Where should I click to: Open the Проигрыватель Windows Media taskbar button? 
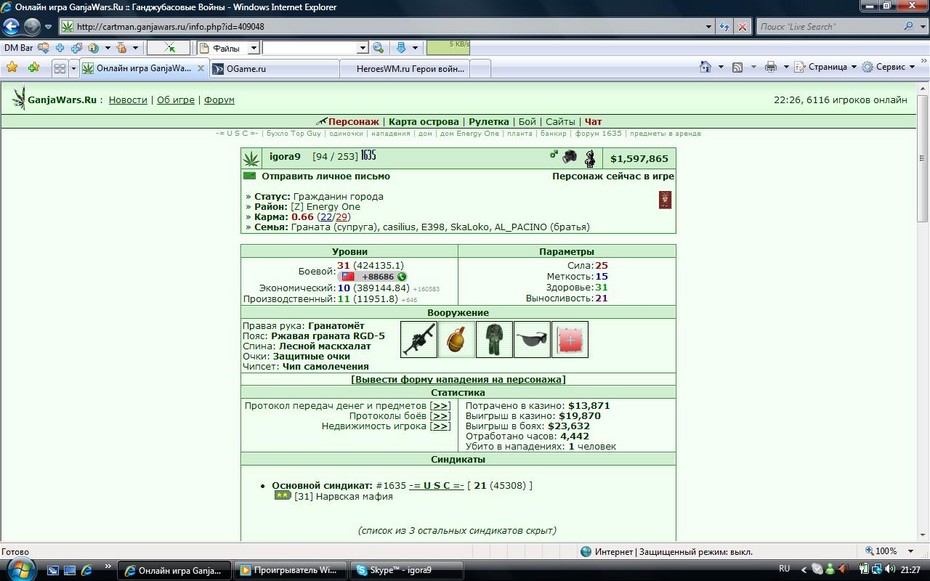tap(291, 570)
